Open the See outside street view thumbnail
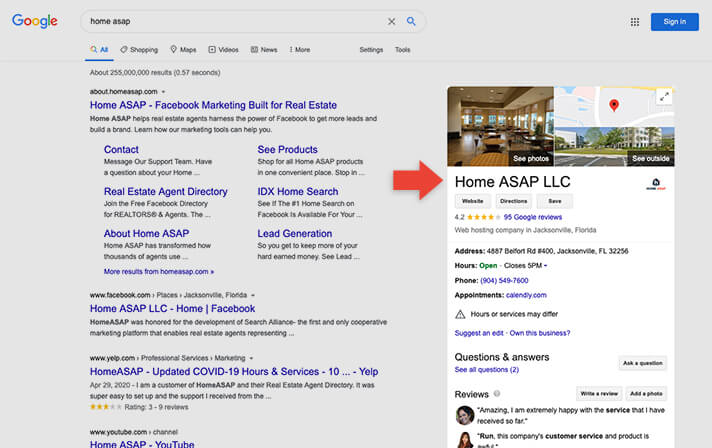The height and width of the screenshot is (448, 712). [x=614, y=147]
